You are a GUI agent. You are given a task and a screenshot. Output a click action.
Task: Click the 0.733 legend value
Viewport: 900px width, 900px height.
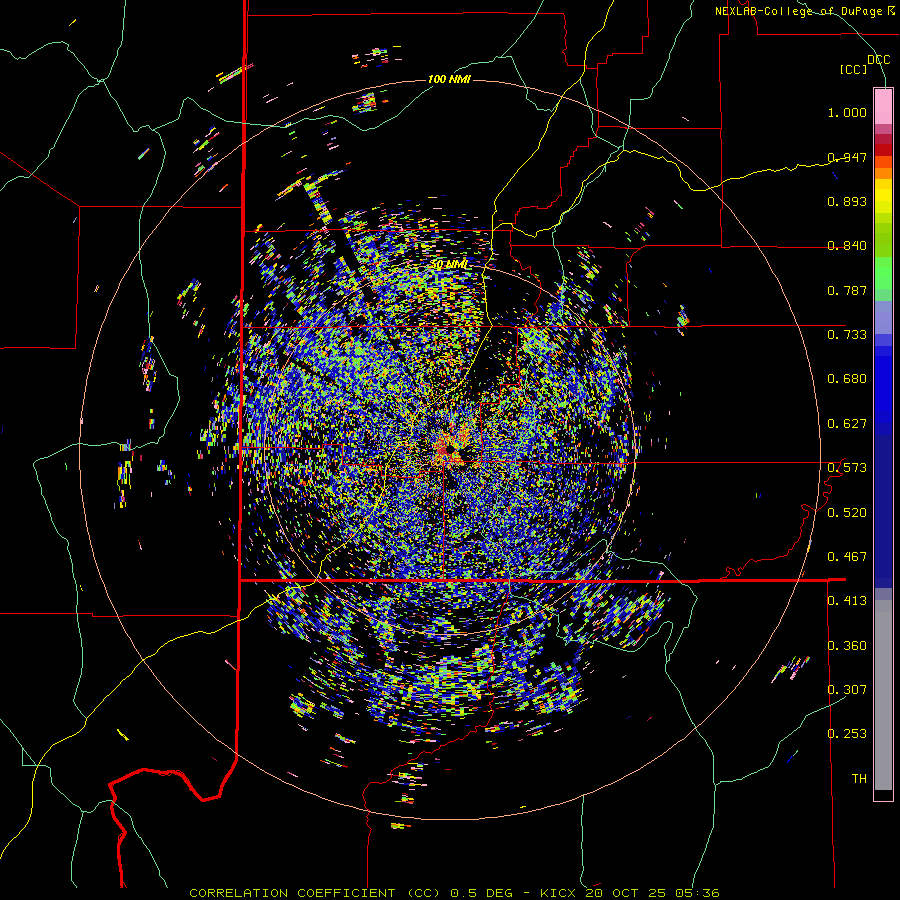tap(847, 335)
